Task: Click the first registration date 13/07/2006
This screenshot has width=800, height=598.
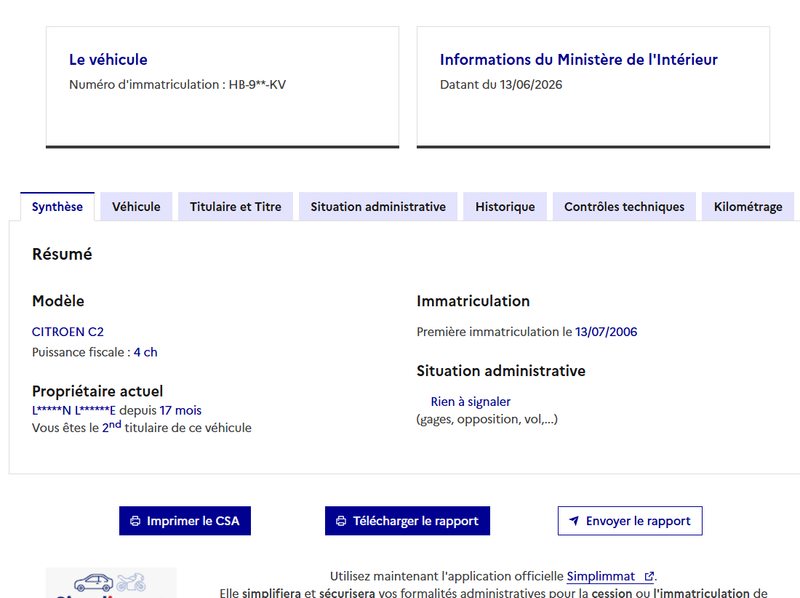Action: click(x=606, y=332)
